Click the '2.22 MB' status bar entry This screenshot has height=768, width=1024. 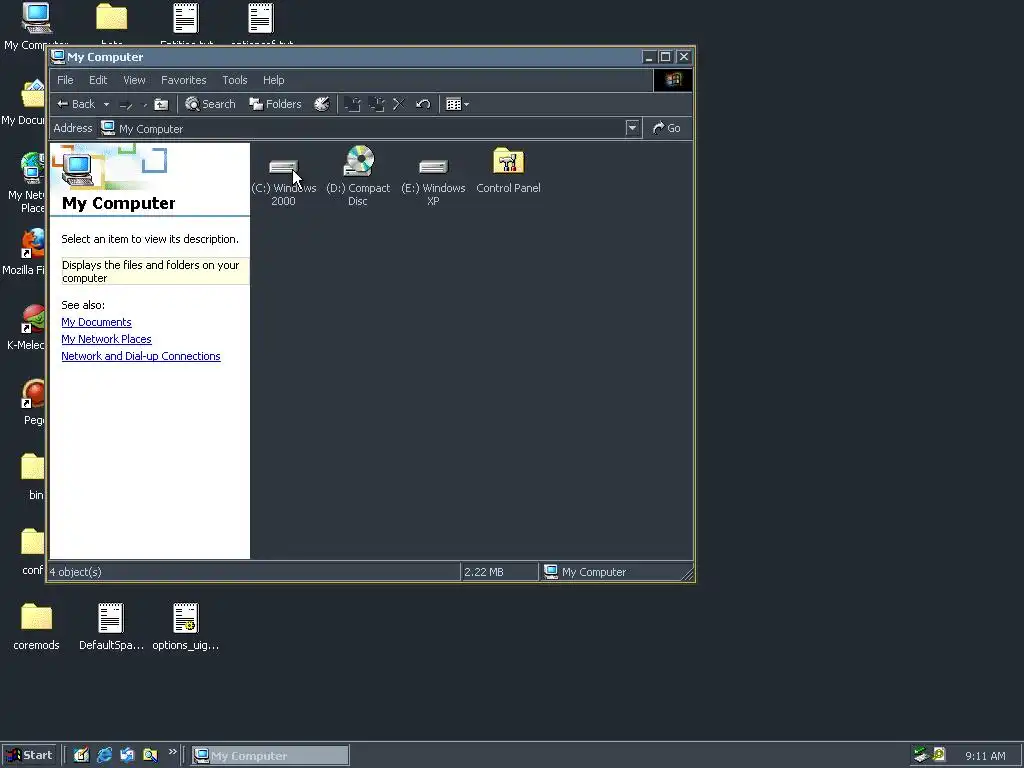click(x=484, y=571)
